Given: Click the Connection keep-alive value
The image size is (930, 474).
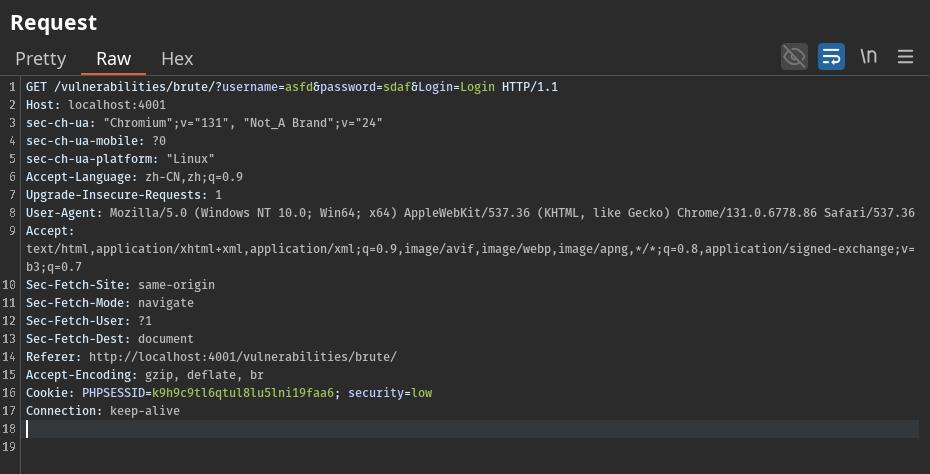Looking at the screenshot, I should click(x=145, y=411).
